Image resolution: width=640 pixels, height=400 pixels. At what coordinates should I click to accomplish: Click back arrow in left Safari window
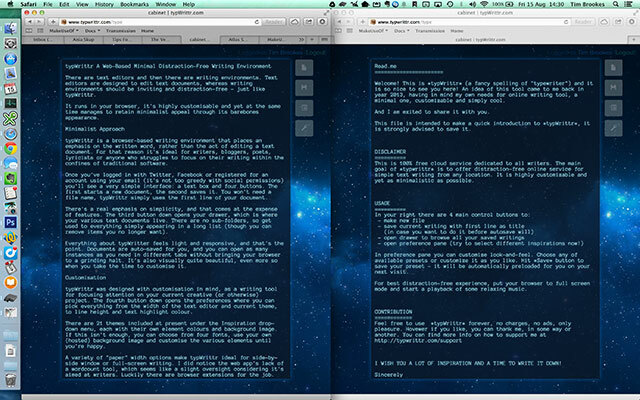(30, 22)
